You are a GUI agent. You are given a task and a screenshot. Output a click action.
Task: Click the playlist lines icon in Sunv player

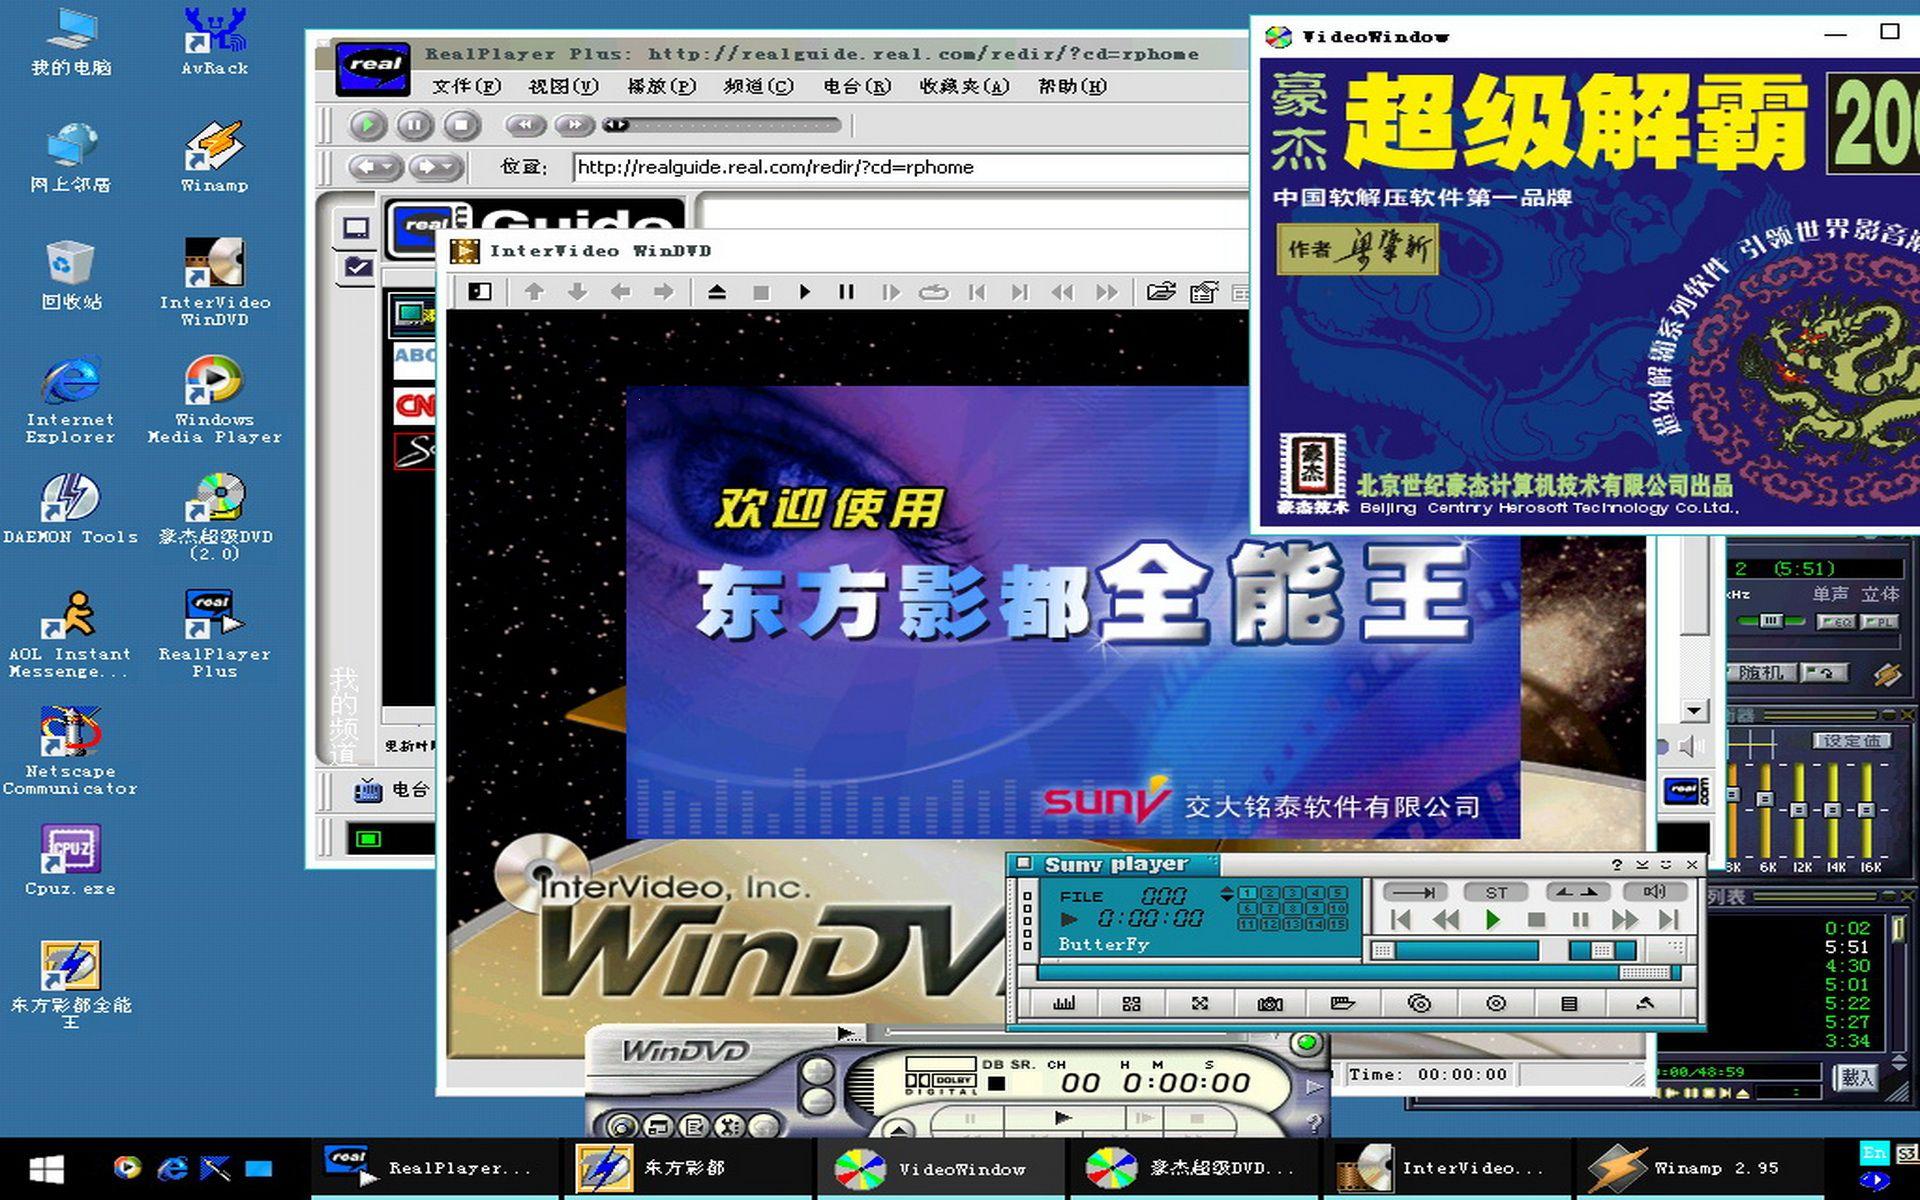pos(1569,1003)
